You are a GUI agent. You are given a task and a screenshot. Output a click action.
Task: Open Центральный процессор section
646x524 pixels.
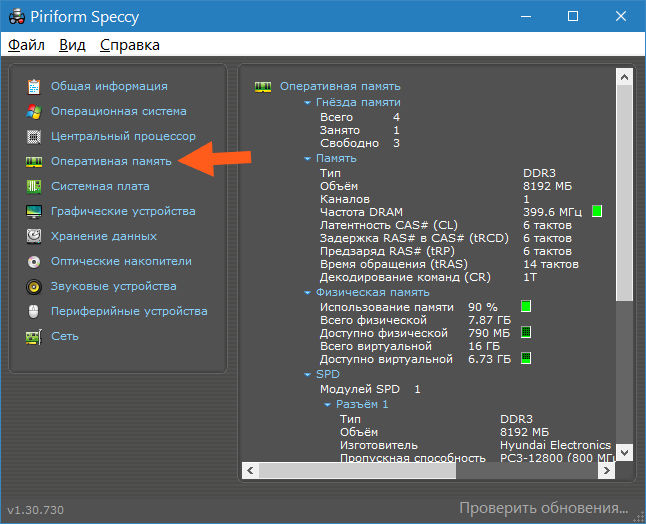point(123,137)
